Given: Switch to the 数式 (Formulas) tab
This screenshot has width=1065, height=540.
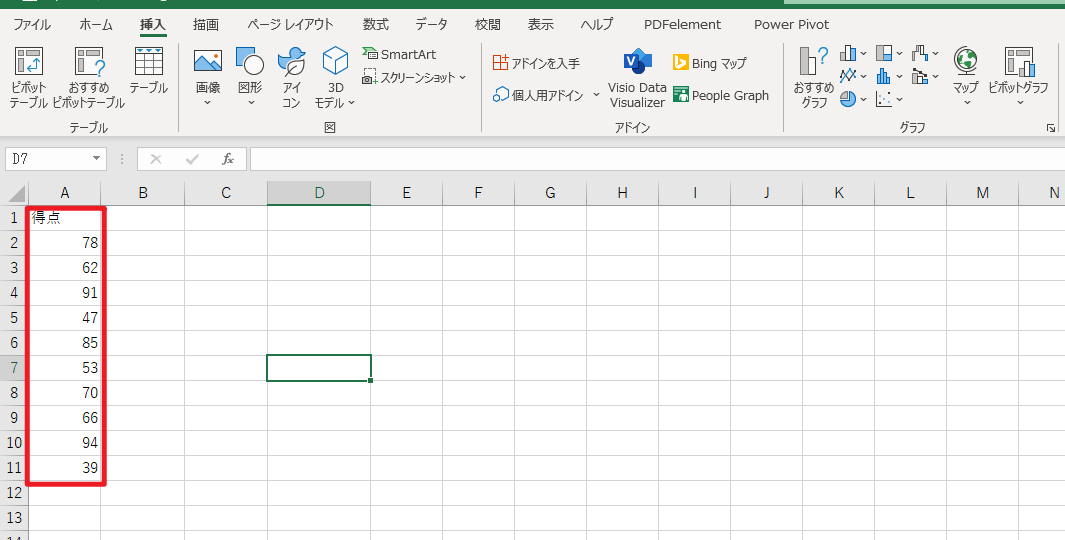Looking at the screenshot, I should point(376,24).
